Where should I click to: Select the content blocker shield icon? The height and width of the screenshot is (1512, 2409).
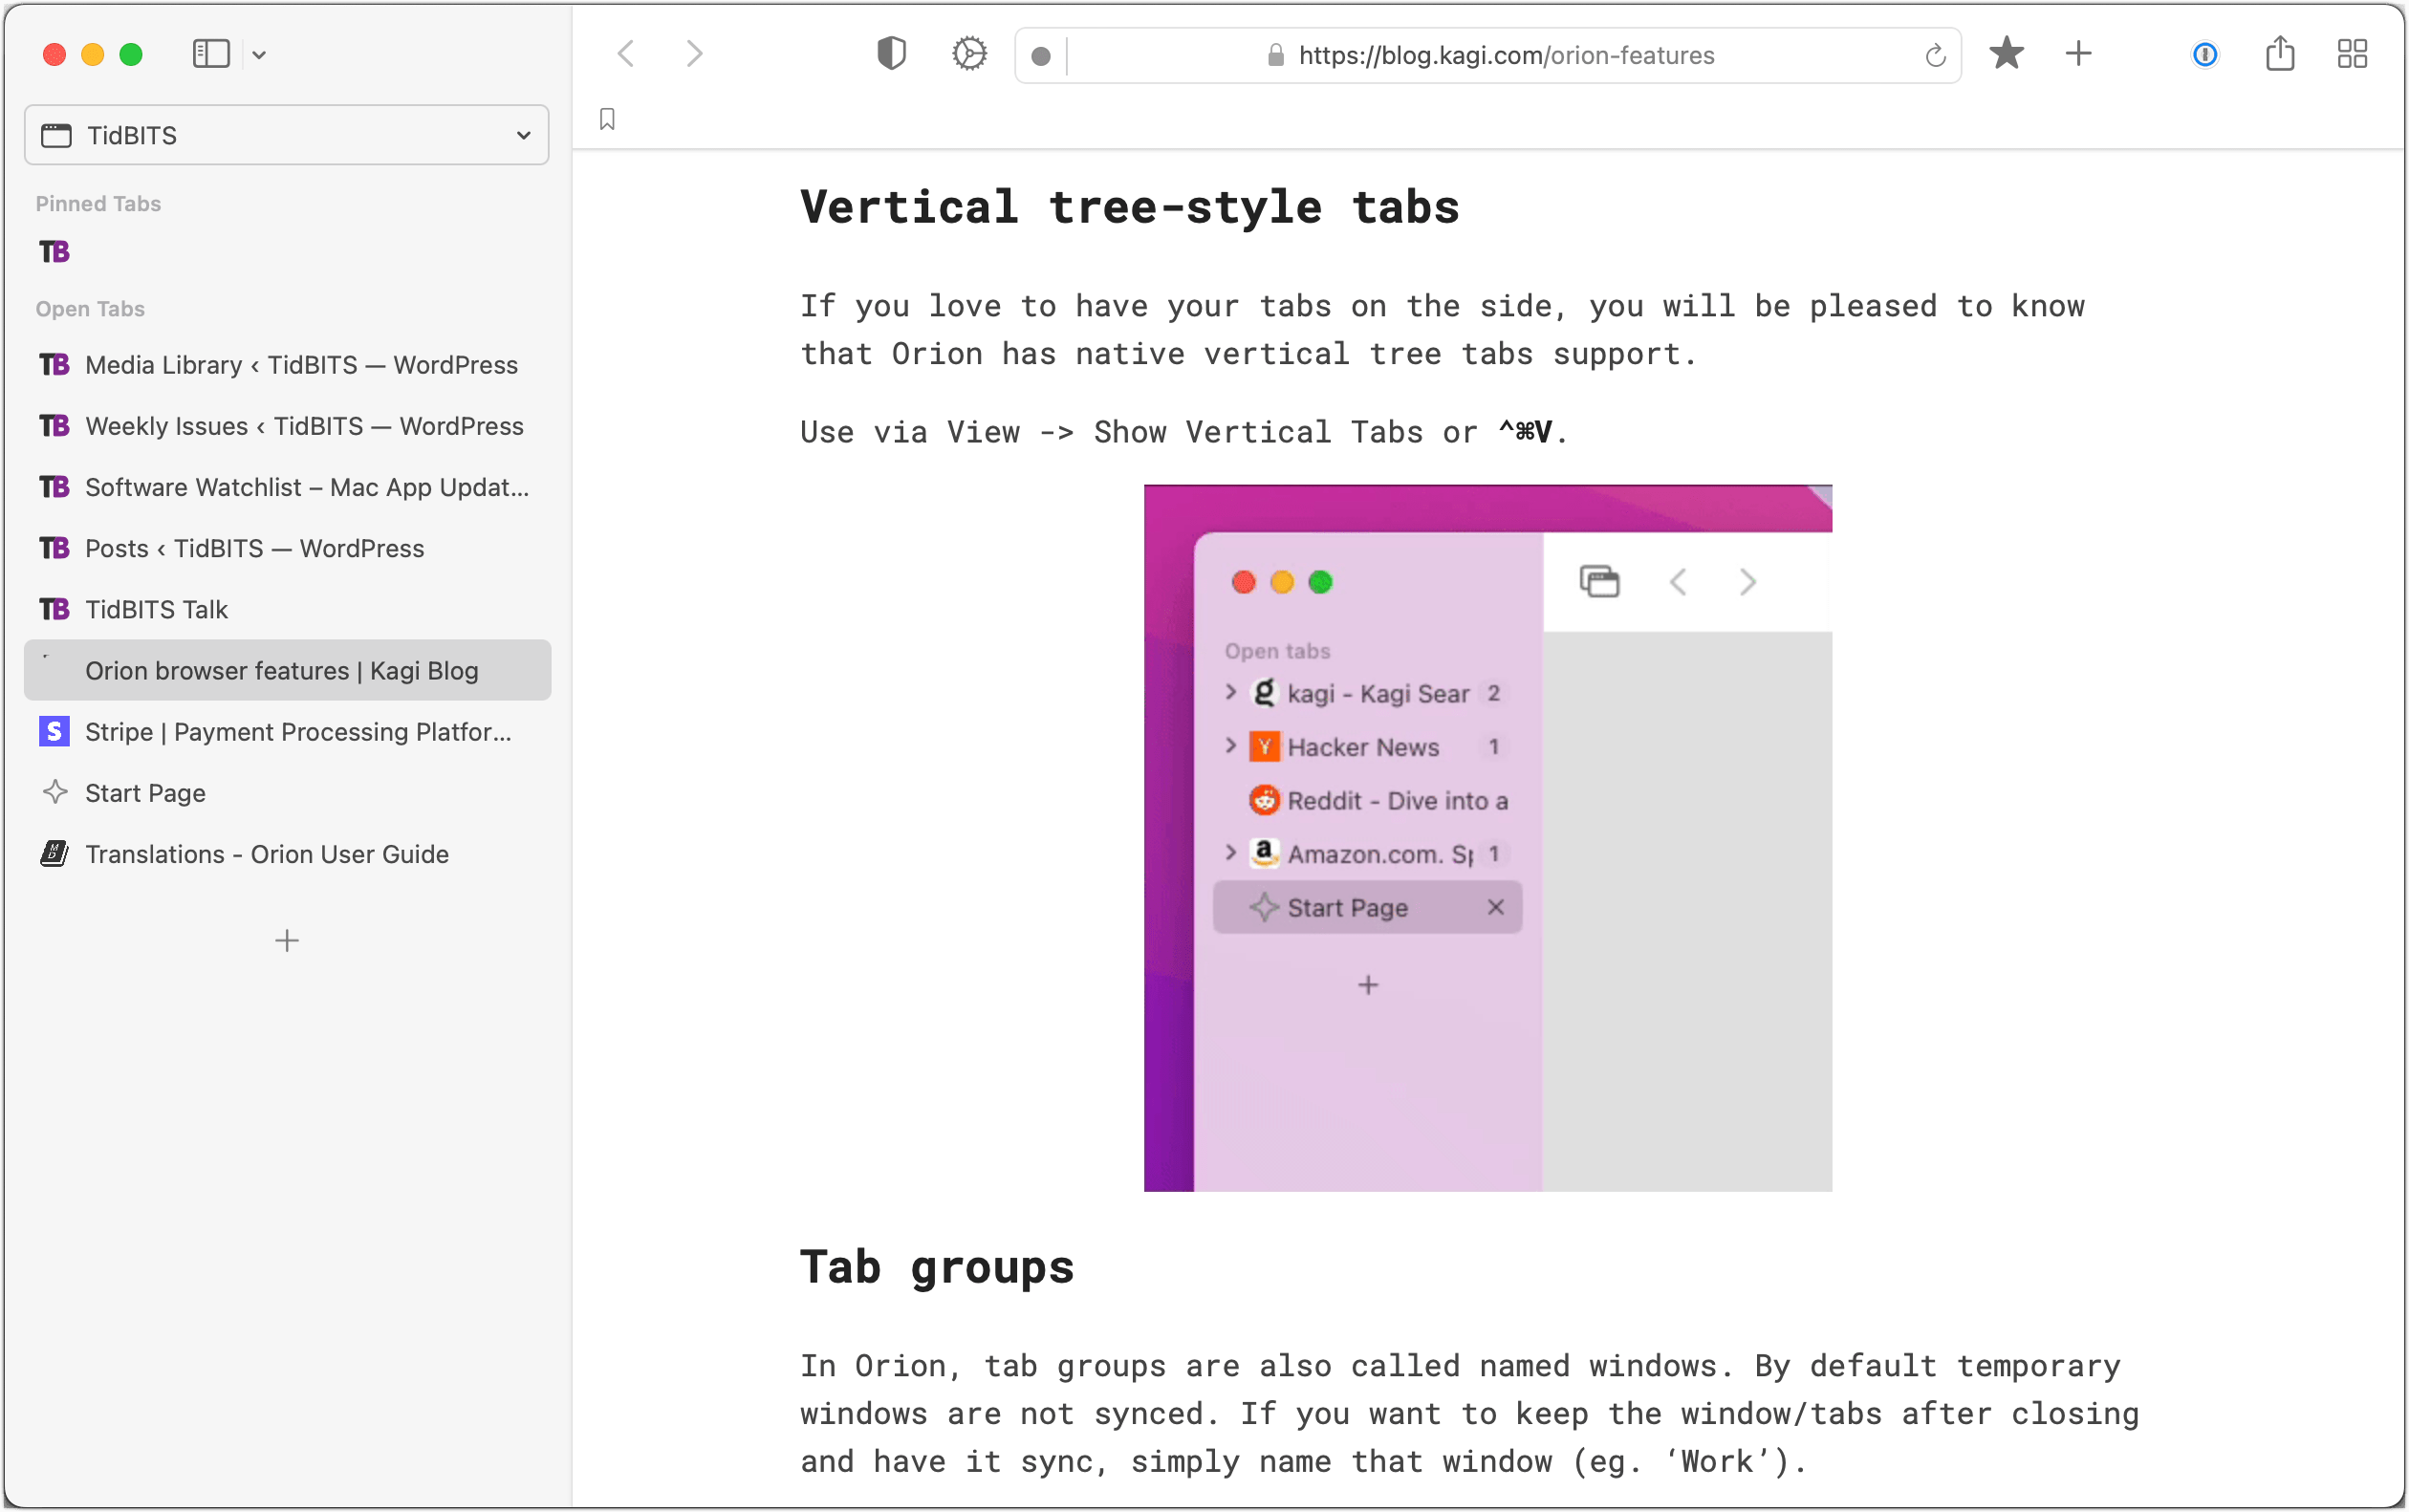pos(889,54)
